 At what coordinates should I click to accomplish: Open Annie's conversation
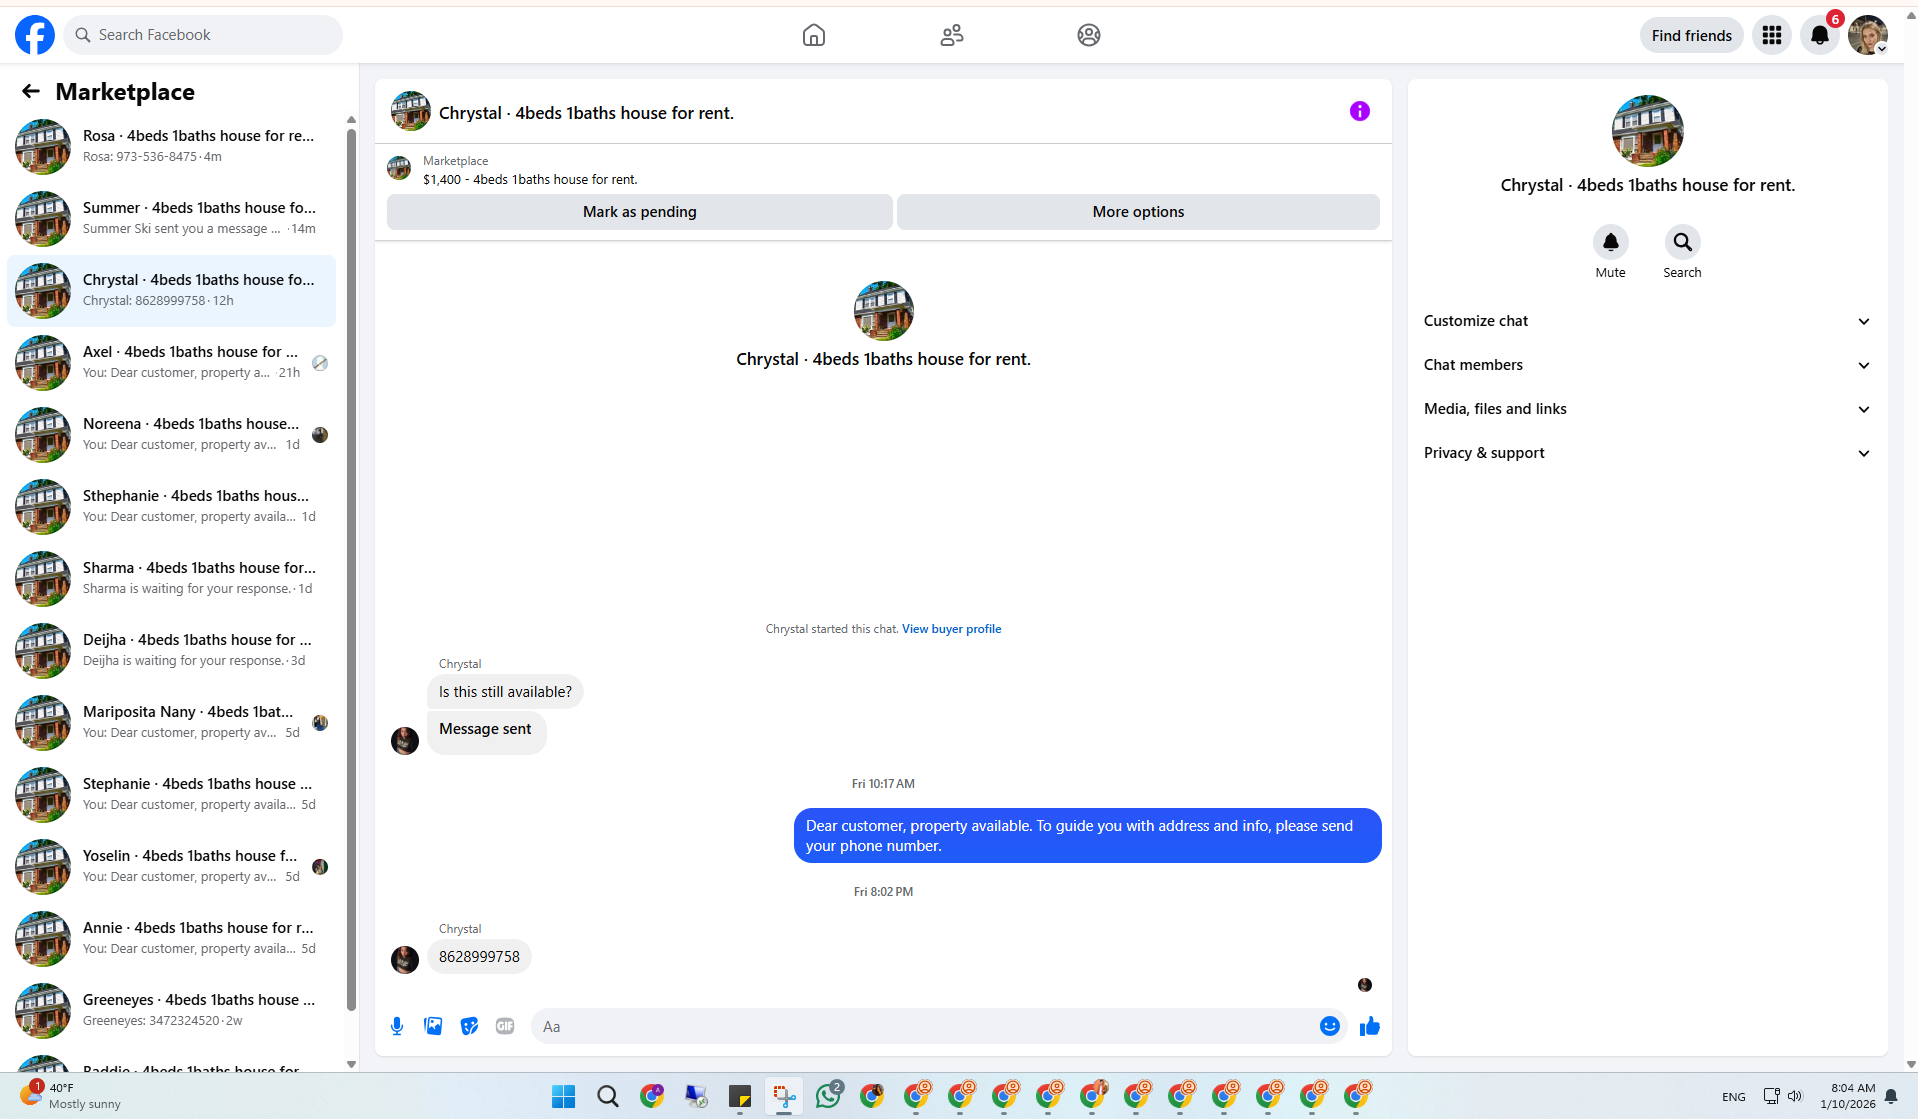coord(172,939)
